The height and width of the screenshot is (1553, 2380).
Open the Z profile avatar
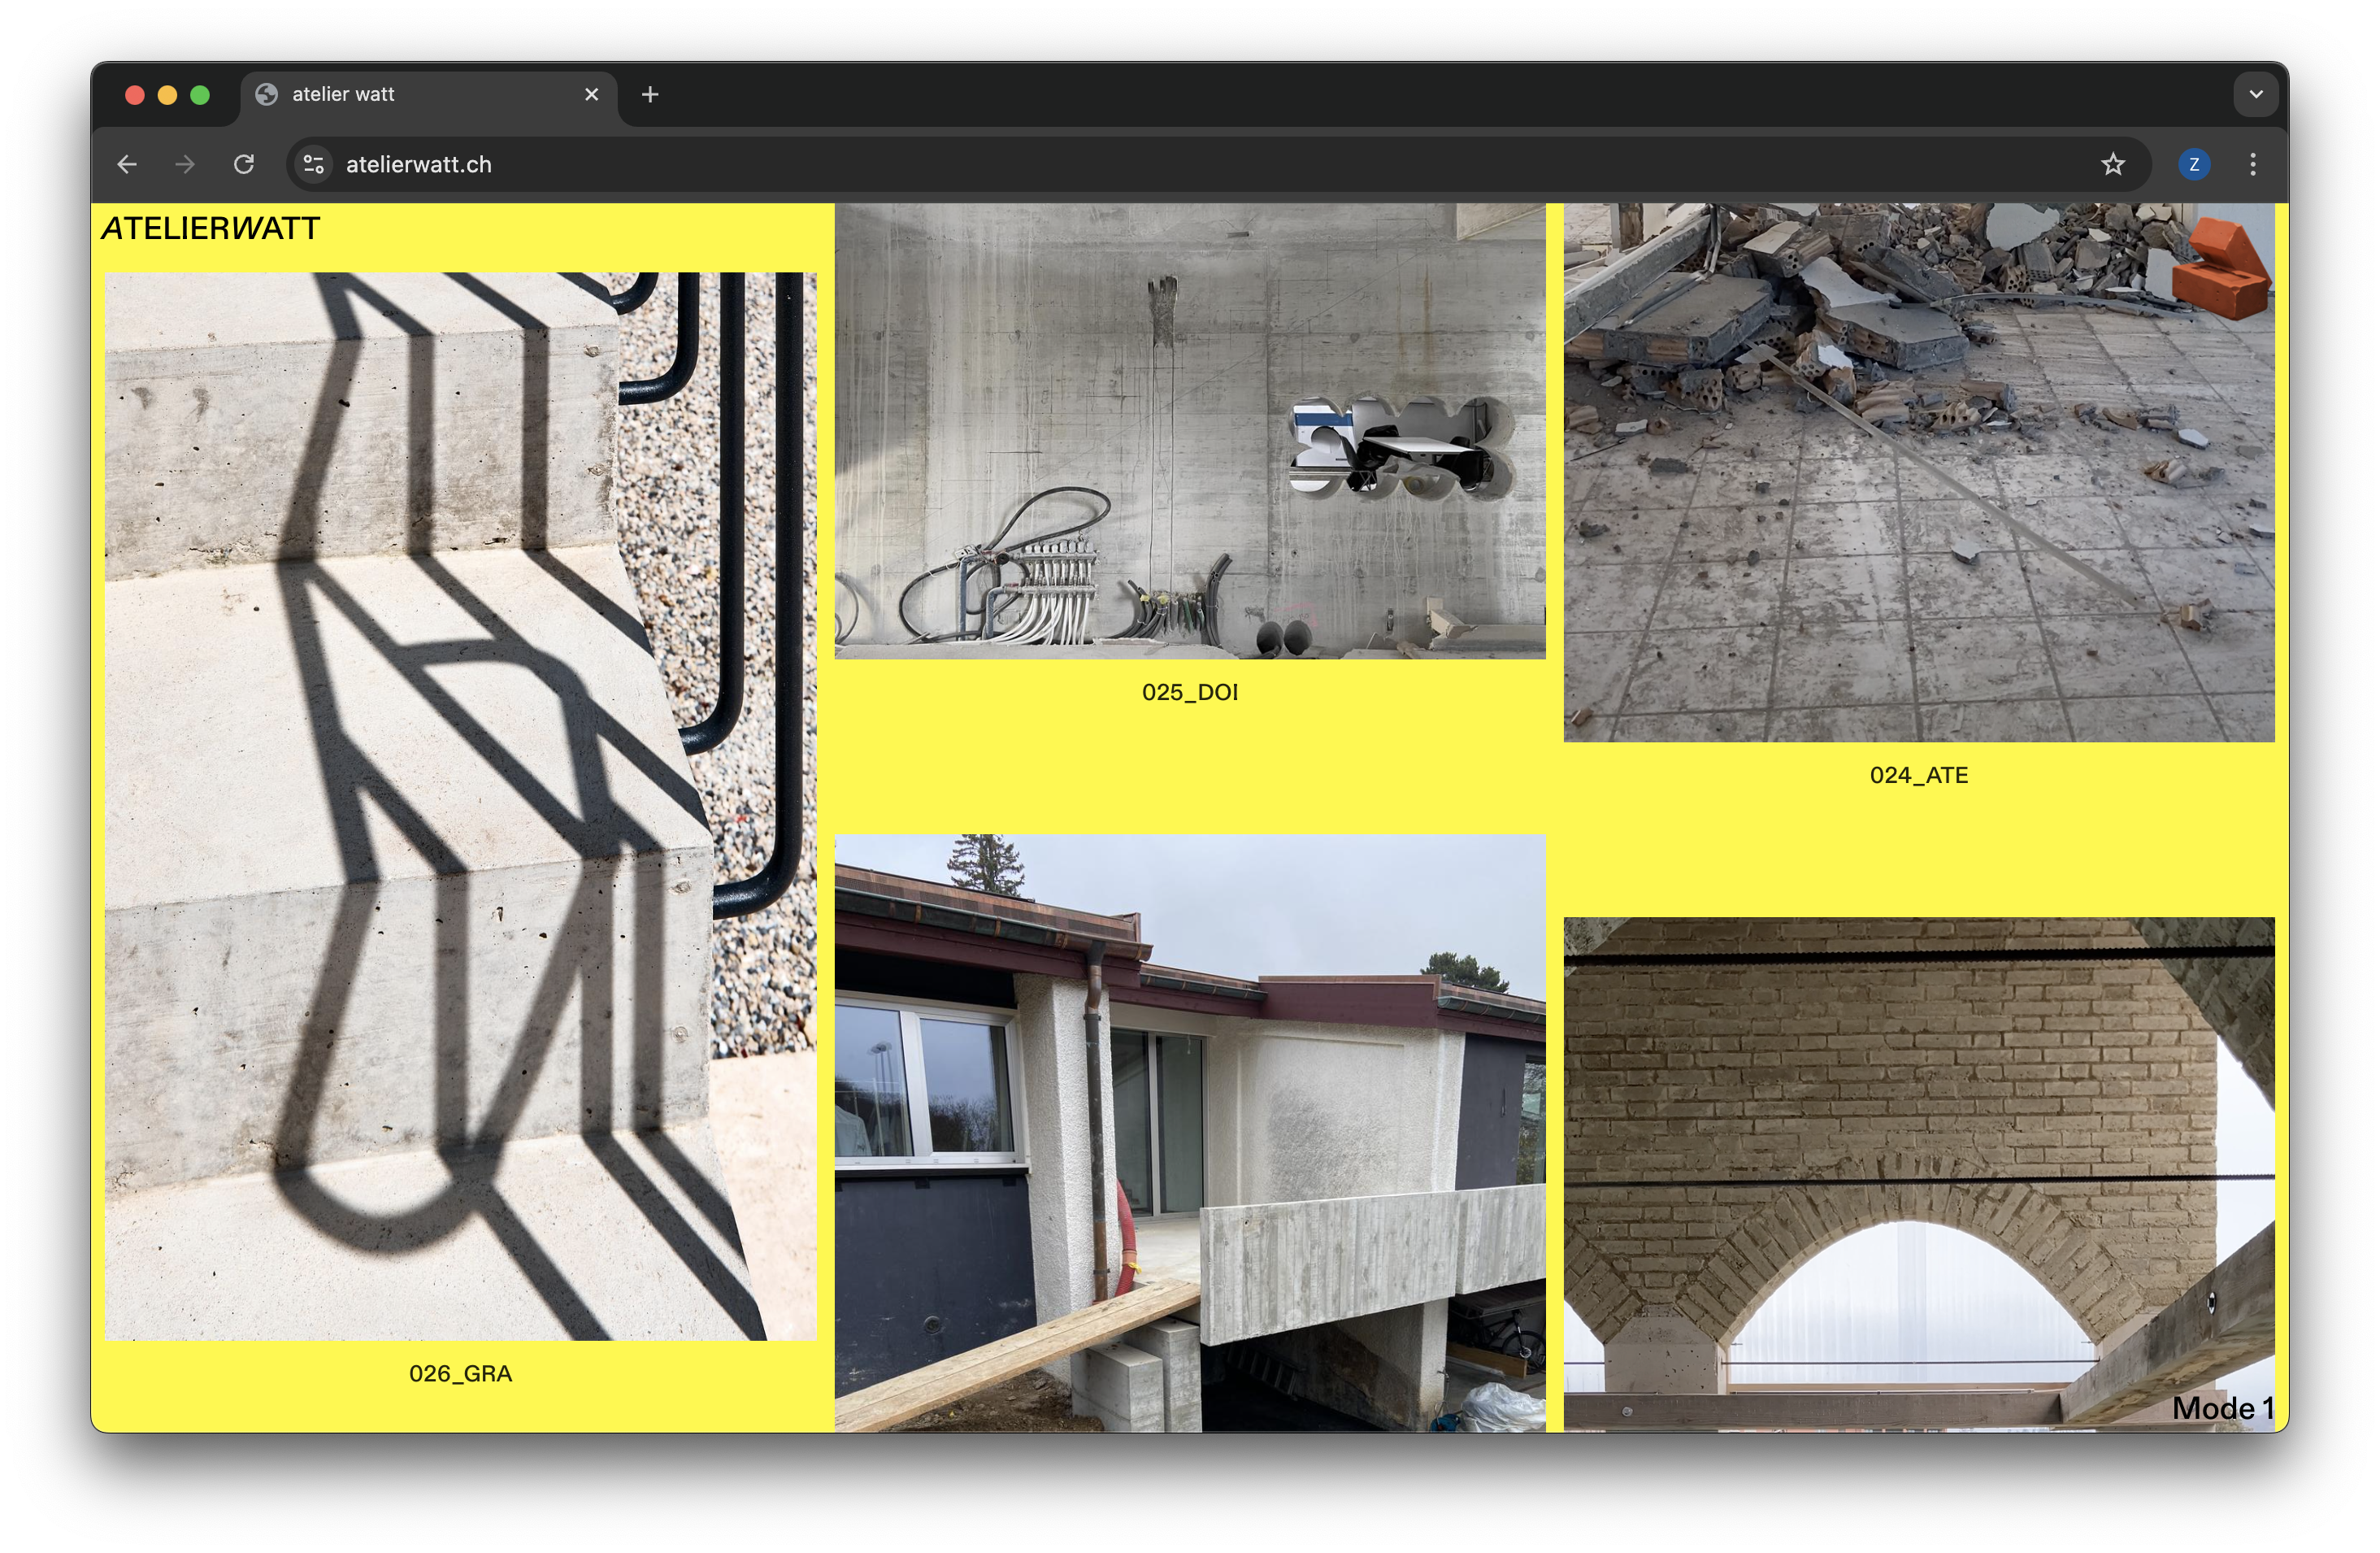(2194, 164)
